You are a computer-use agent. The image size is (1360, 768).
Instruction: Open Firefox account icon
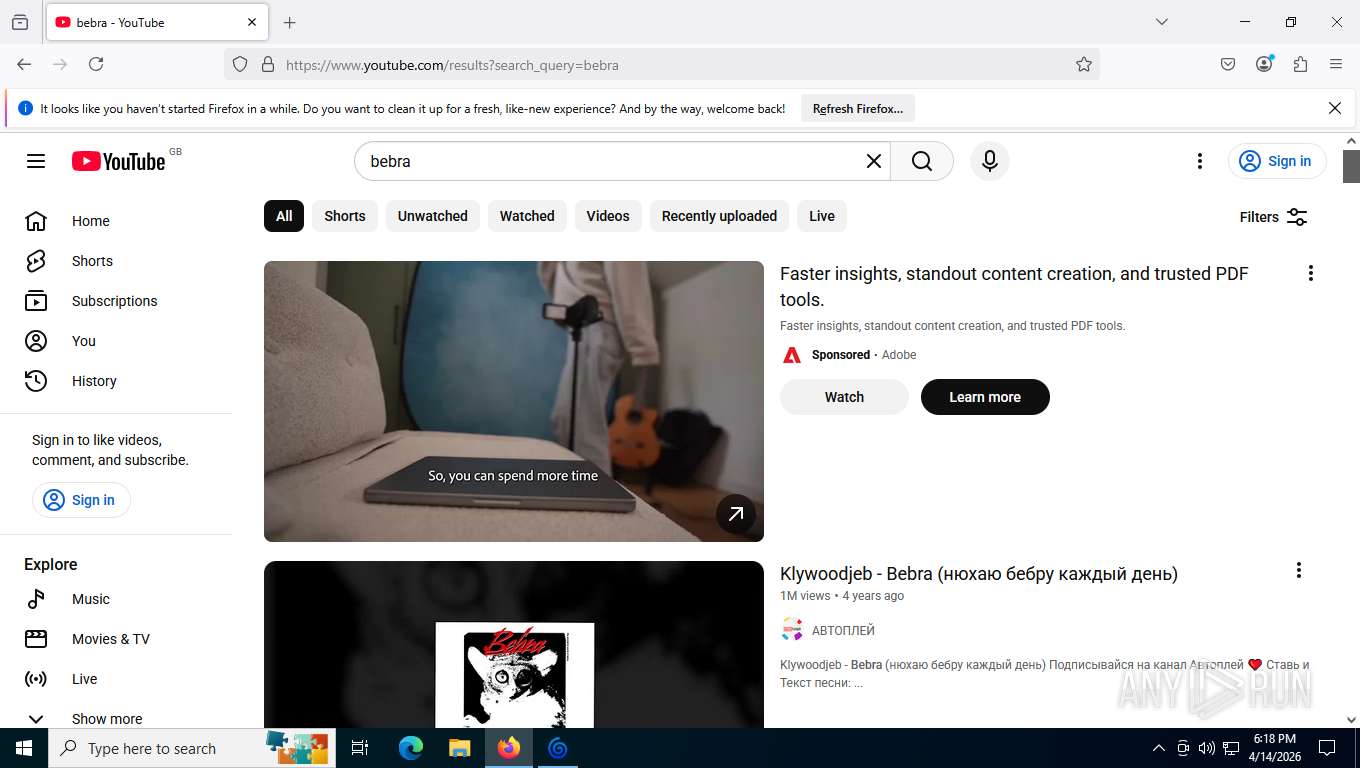[x=1264, y=64]
